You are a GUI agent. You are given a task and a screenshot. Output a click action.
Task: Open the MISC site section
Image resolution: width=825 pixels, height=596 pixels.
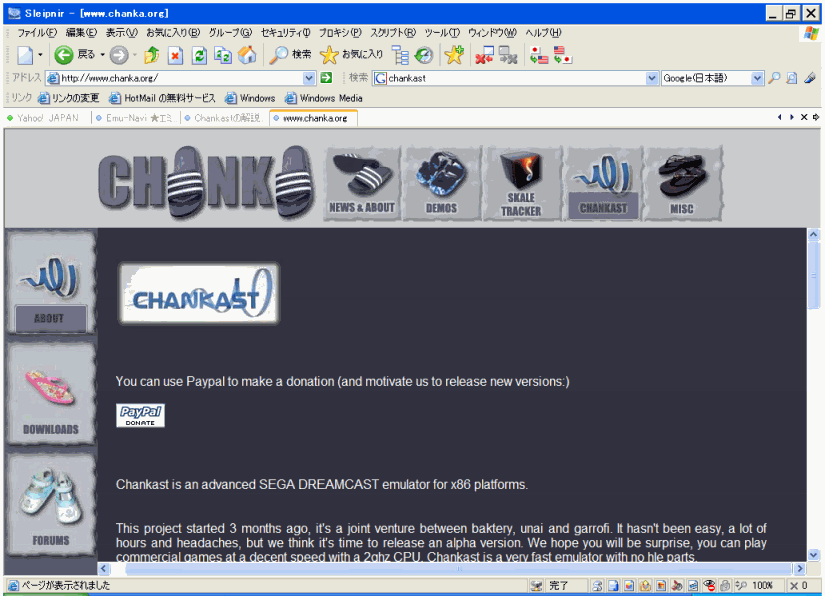[x=682, y=183]
